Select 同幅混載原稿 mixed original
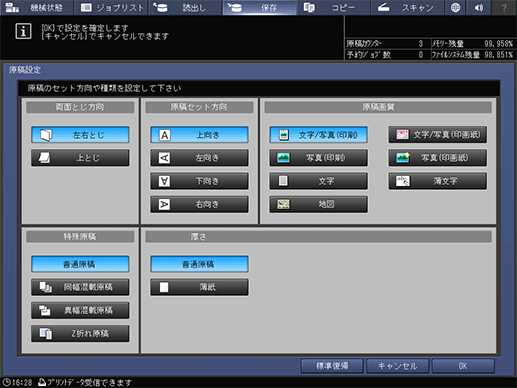Viewport: 517px width, 388px height. coord(80,287)
